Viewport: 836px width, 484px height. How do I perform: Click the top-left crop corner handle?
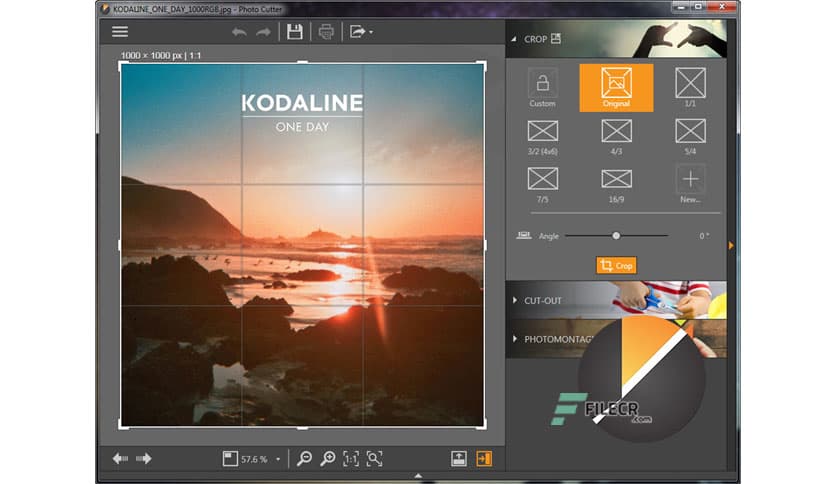(122, 64)
